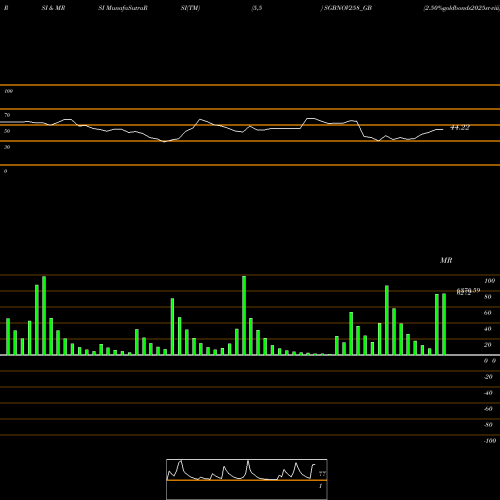Click the 30 level label on RSI axis
500x500 pixels.
tap(7, 147)
